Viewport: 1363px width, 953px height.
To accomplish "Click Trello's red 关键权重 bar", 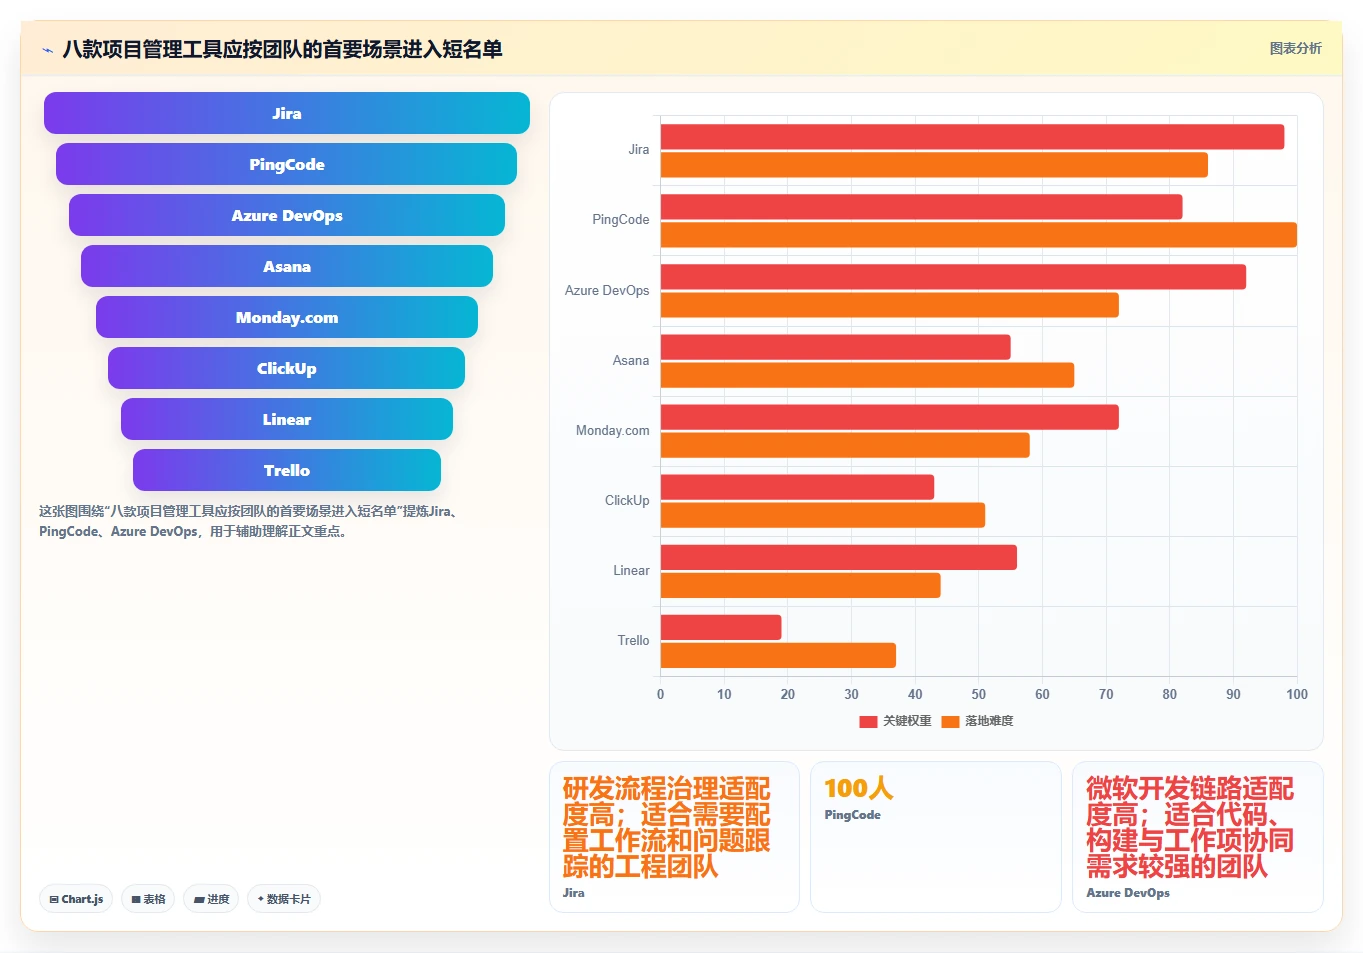I will click(x=721, y=628).
